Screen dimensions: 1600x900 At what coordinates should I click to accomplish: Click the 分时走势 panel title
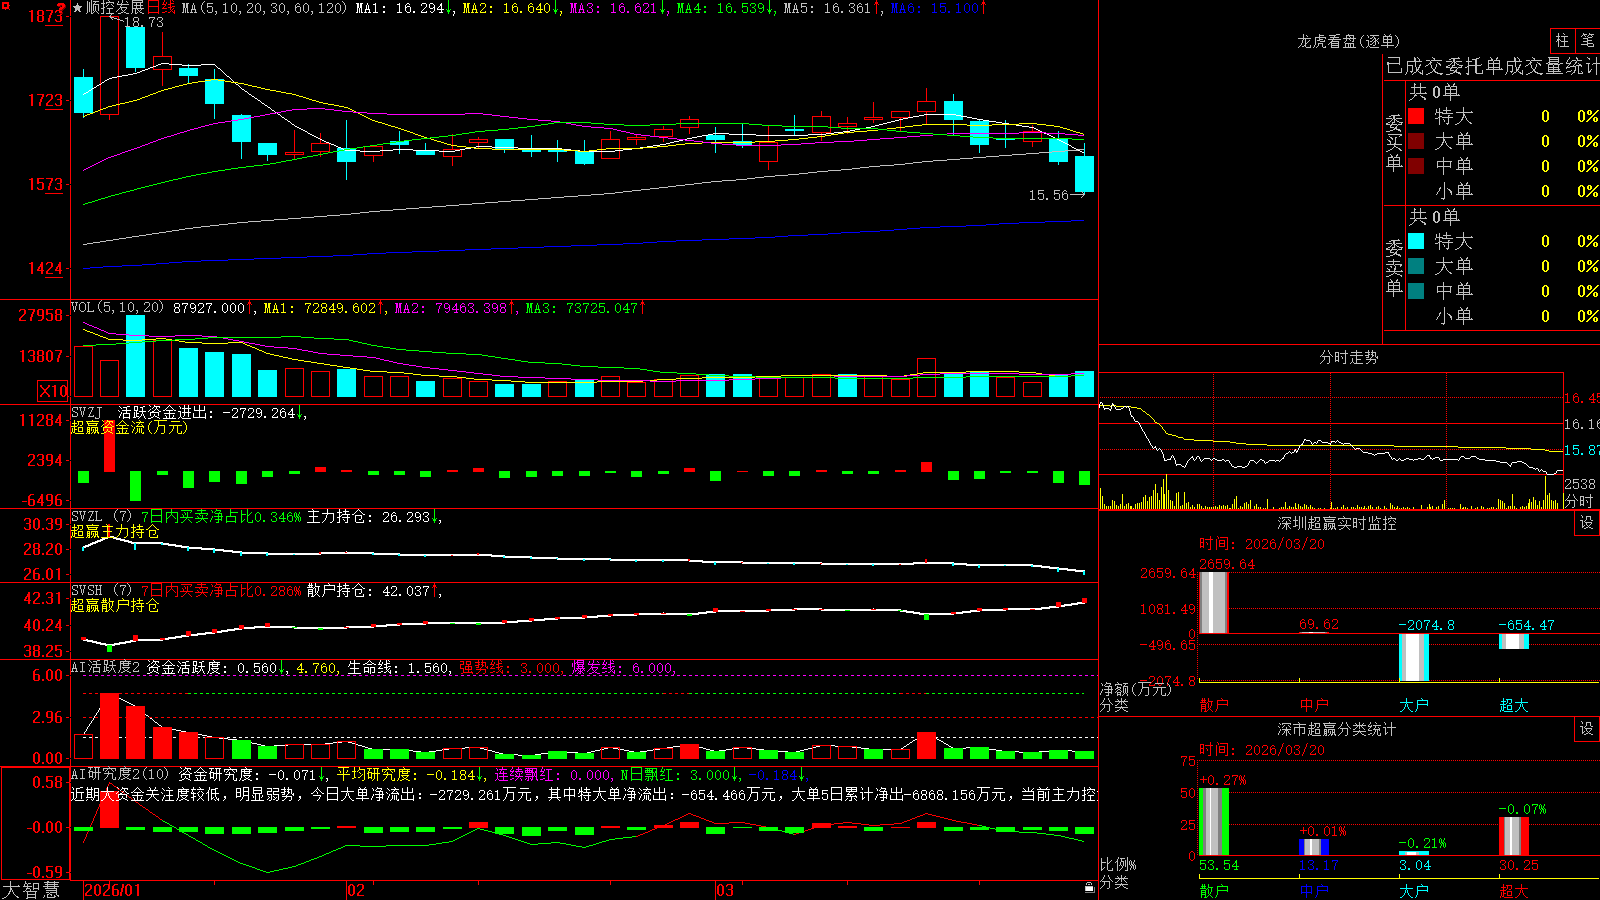tap(1349, 357)
